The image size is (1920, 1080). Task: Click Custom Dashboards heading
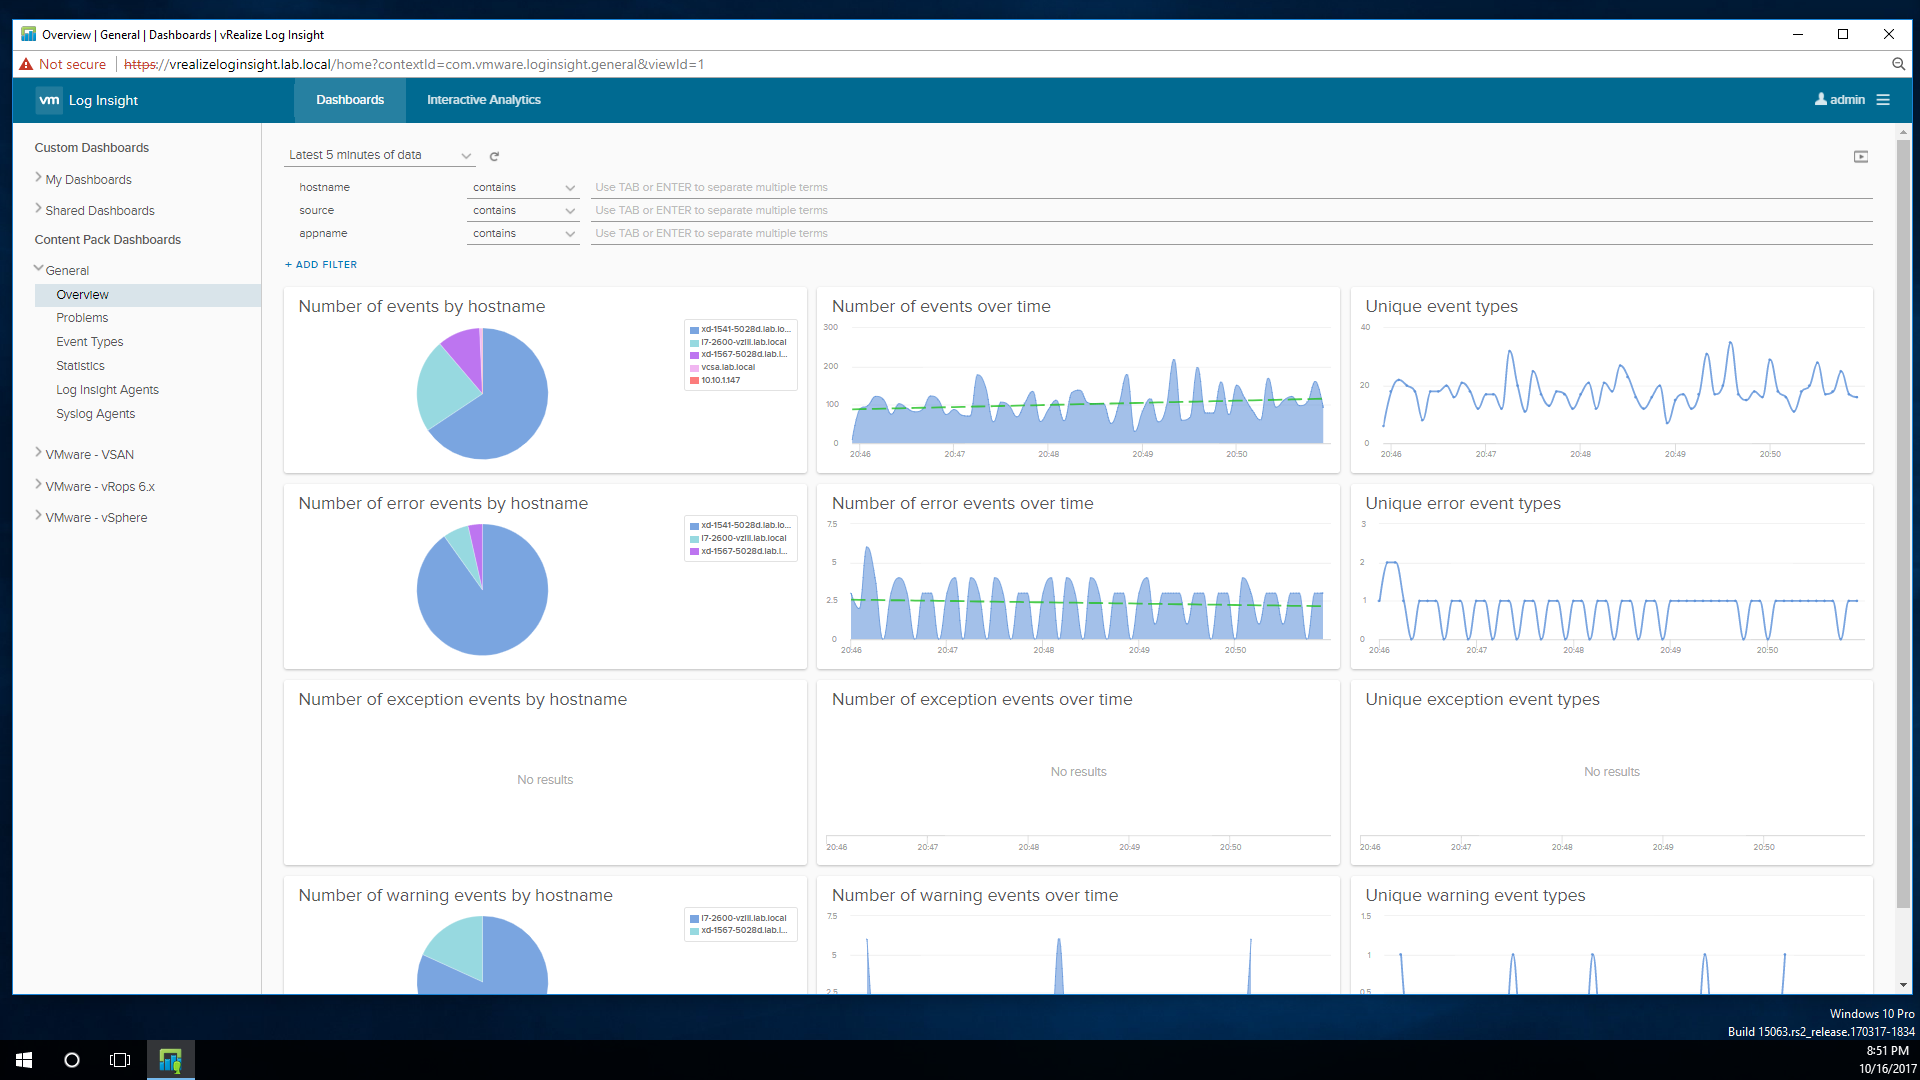click(x=92, y=148)
